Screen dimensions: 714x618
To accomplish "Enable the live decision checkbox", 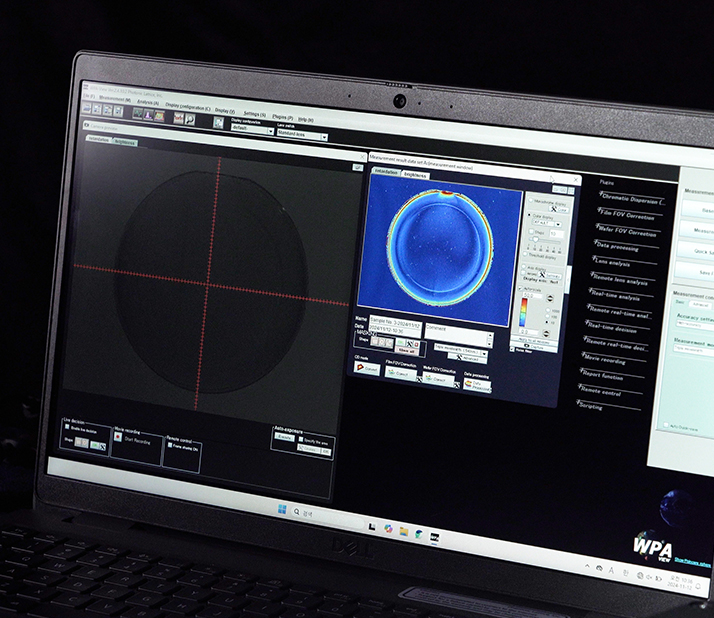I will pyautogui.click(x=67, y=427).
